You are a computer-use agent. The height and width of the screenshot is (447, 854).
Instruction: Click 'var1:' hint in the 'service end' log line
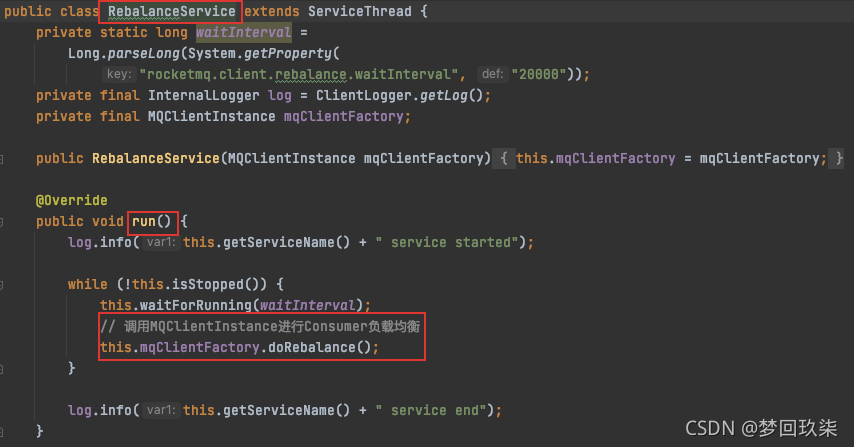pos(160,410)
